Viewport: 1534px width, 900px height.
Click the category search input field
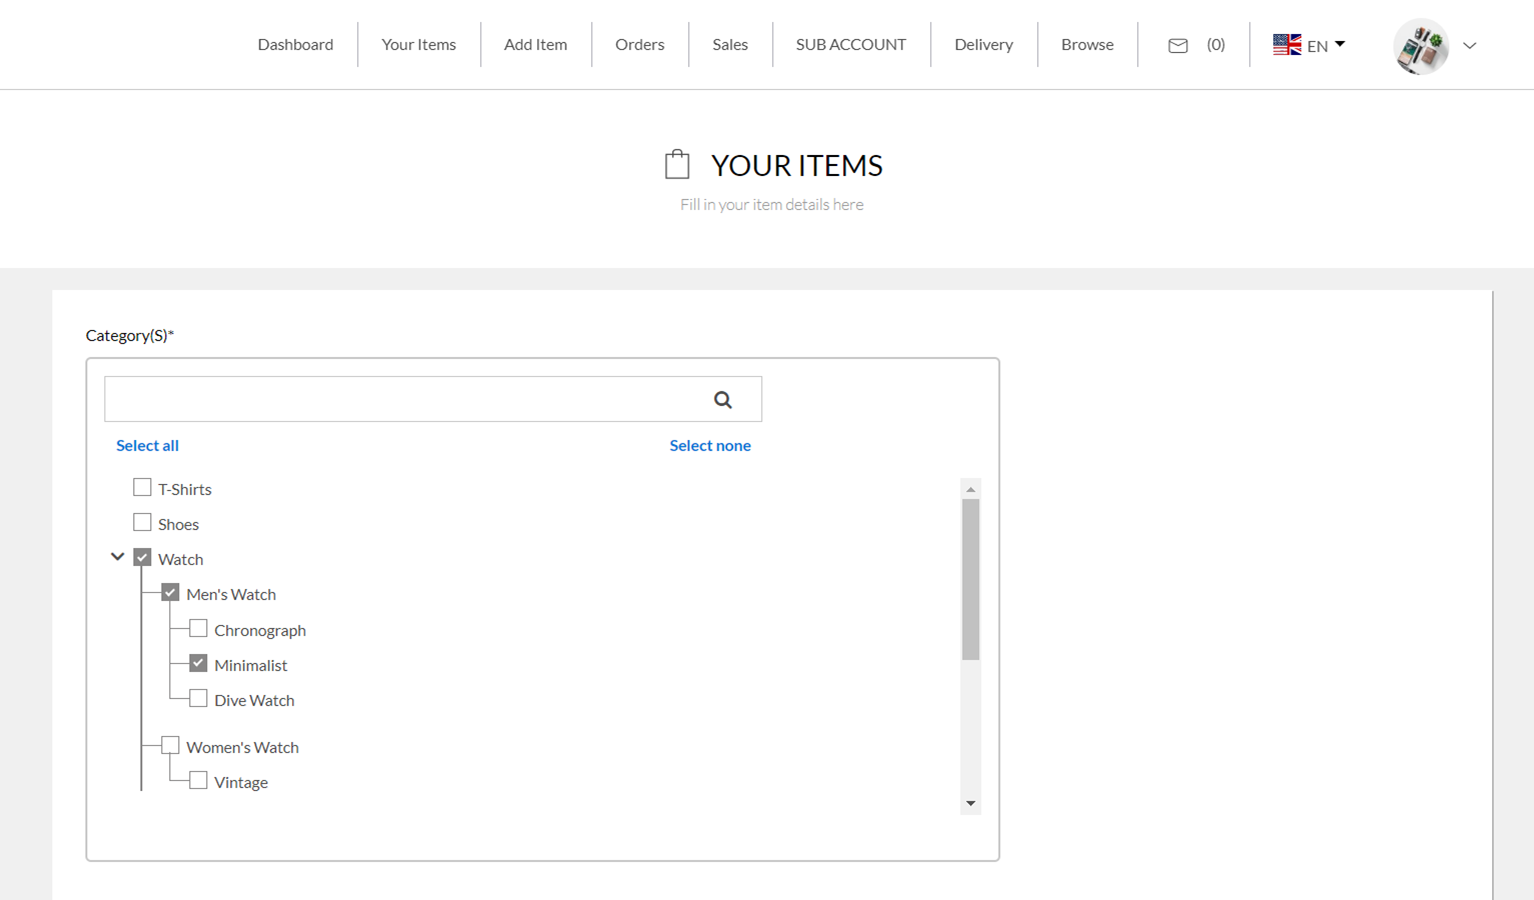click(x=433, y=399)
